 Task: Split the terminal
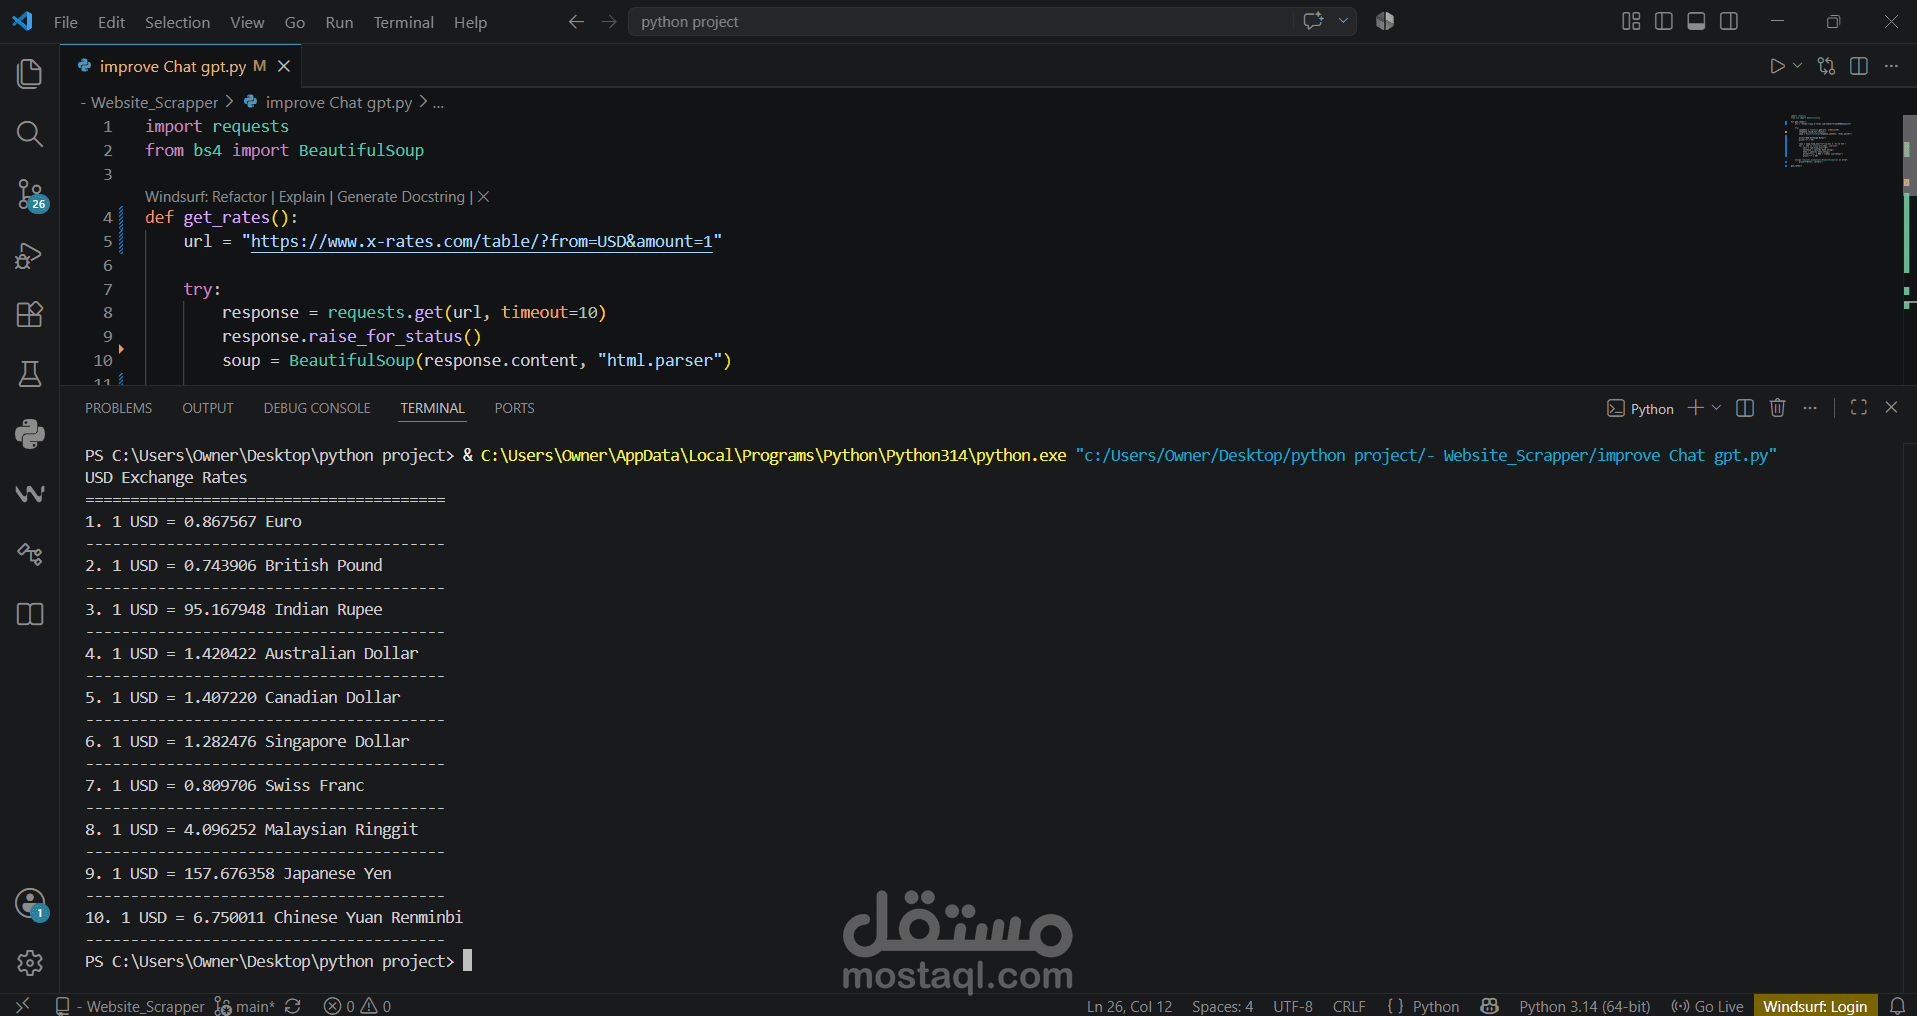(1745, 408)
